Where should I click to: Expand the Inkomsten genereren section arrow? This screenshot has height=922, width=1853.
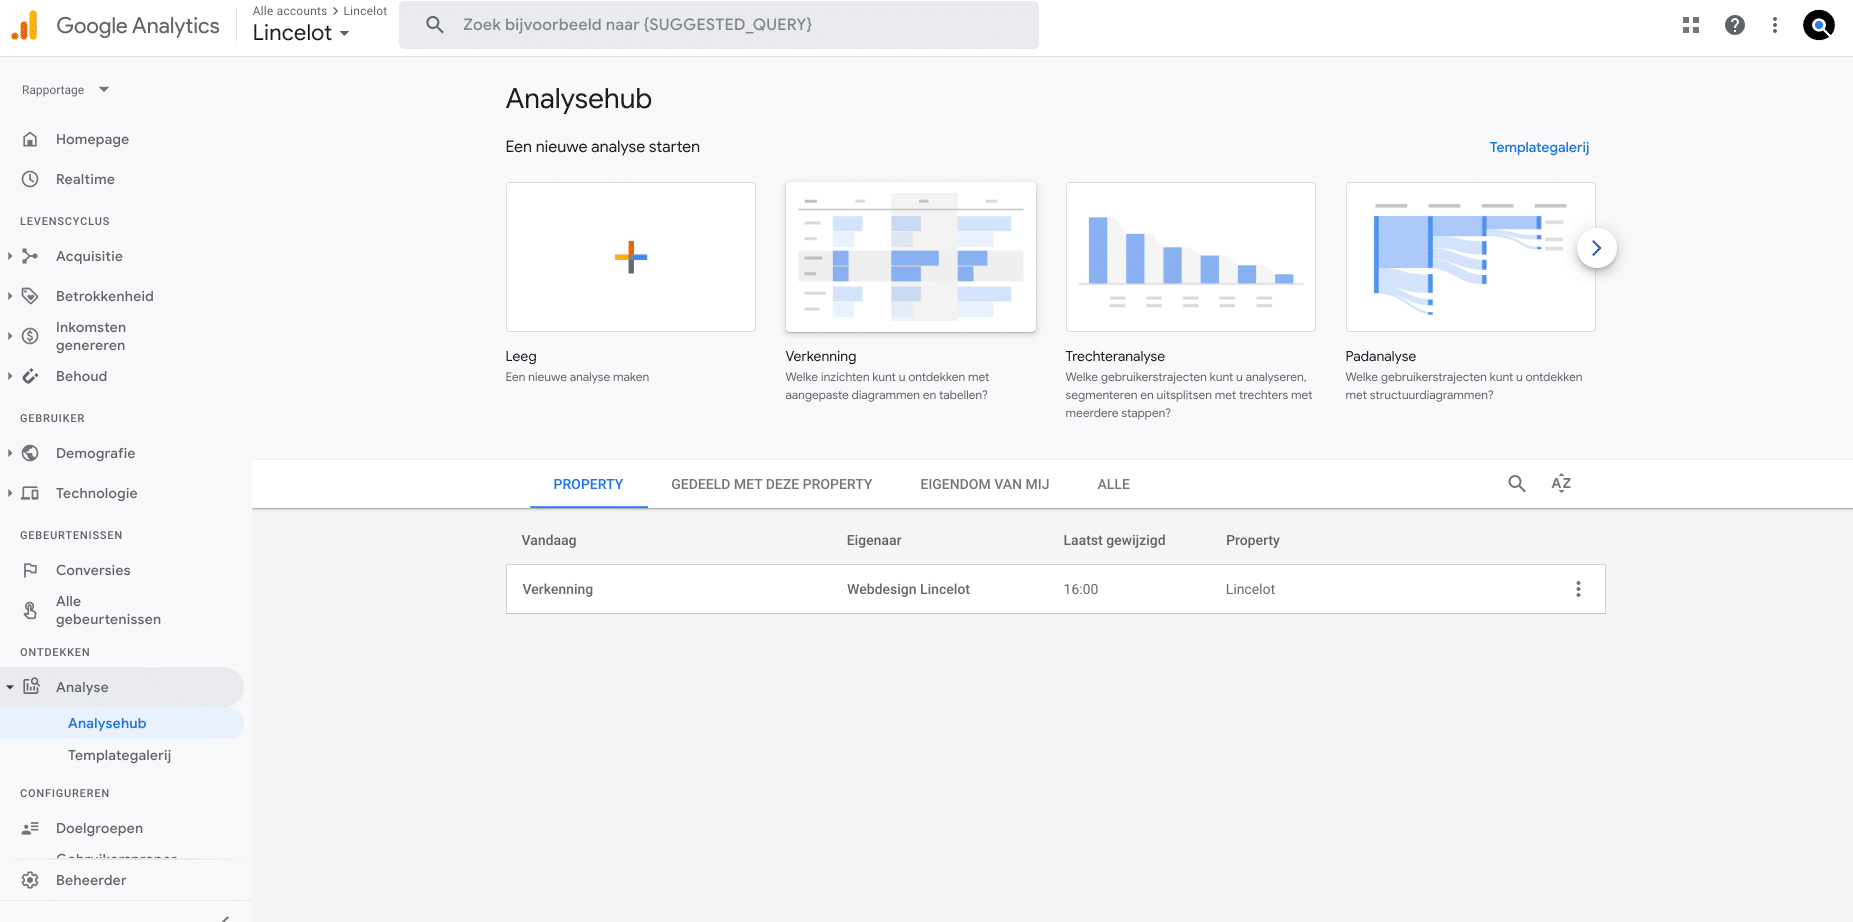click(x=10, y=336)
